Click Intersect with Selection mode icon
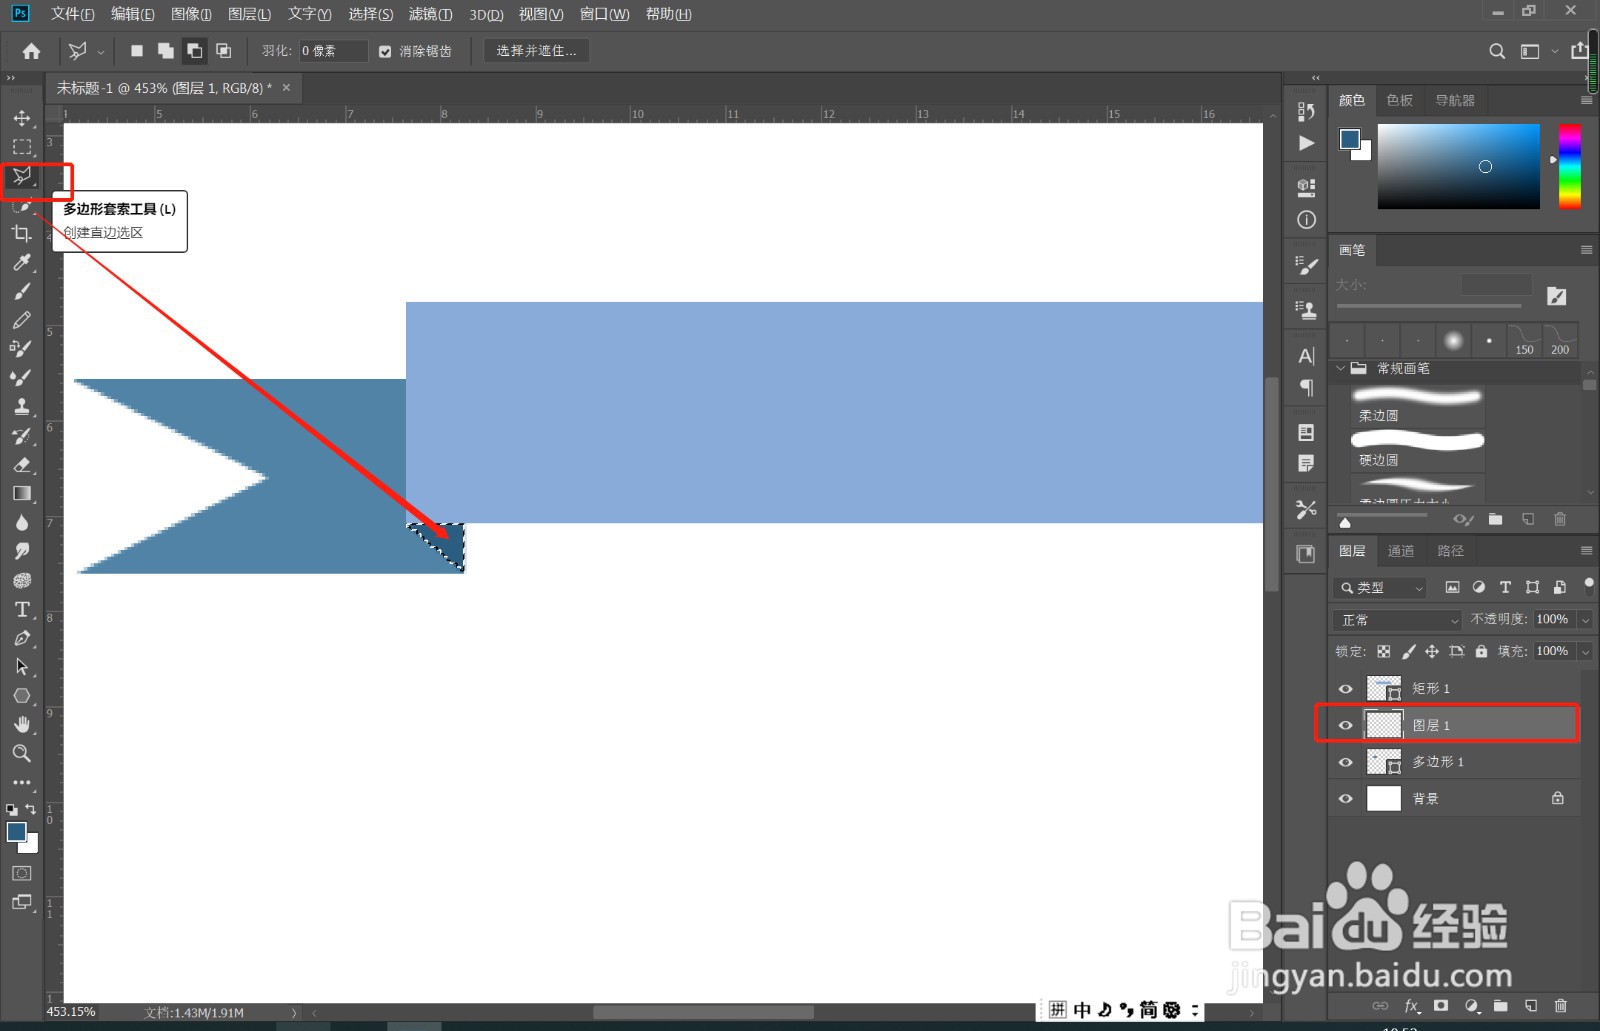Screen dimensions: 1600x1031 [x=224, y=51]
